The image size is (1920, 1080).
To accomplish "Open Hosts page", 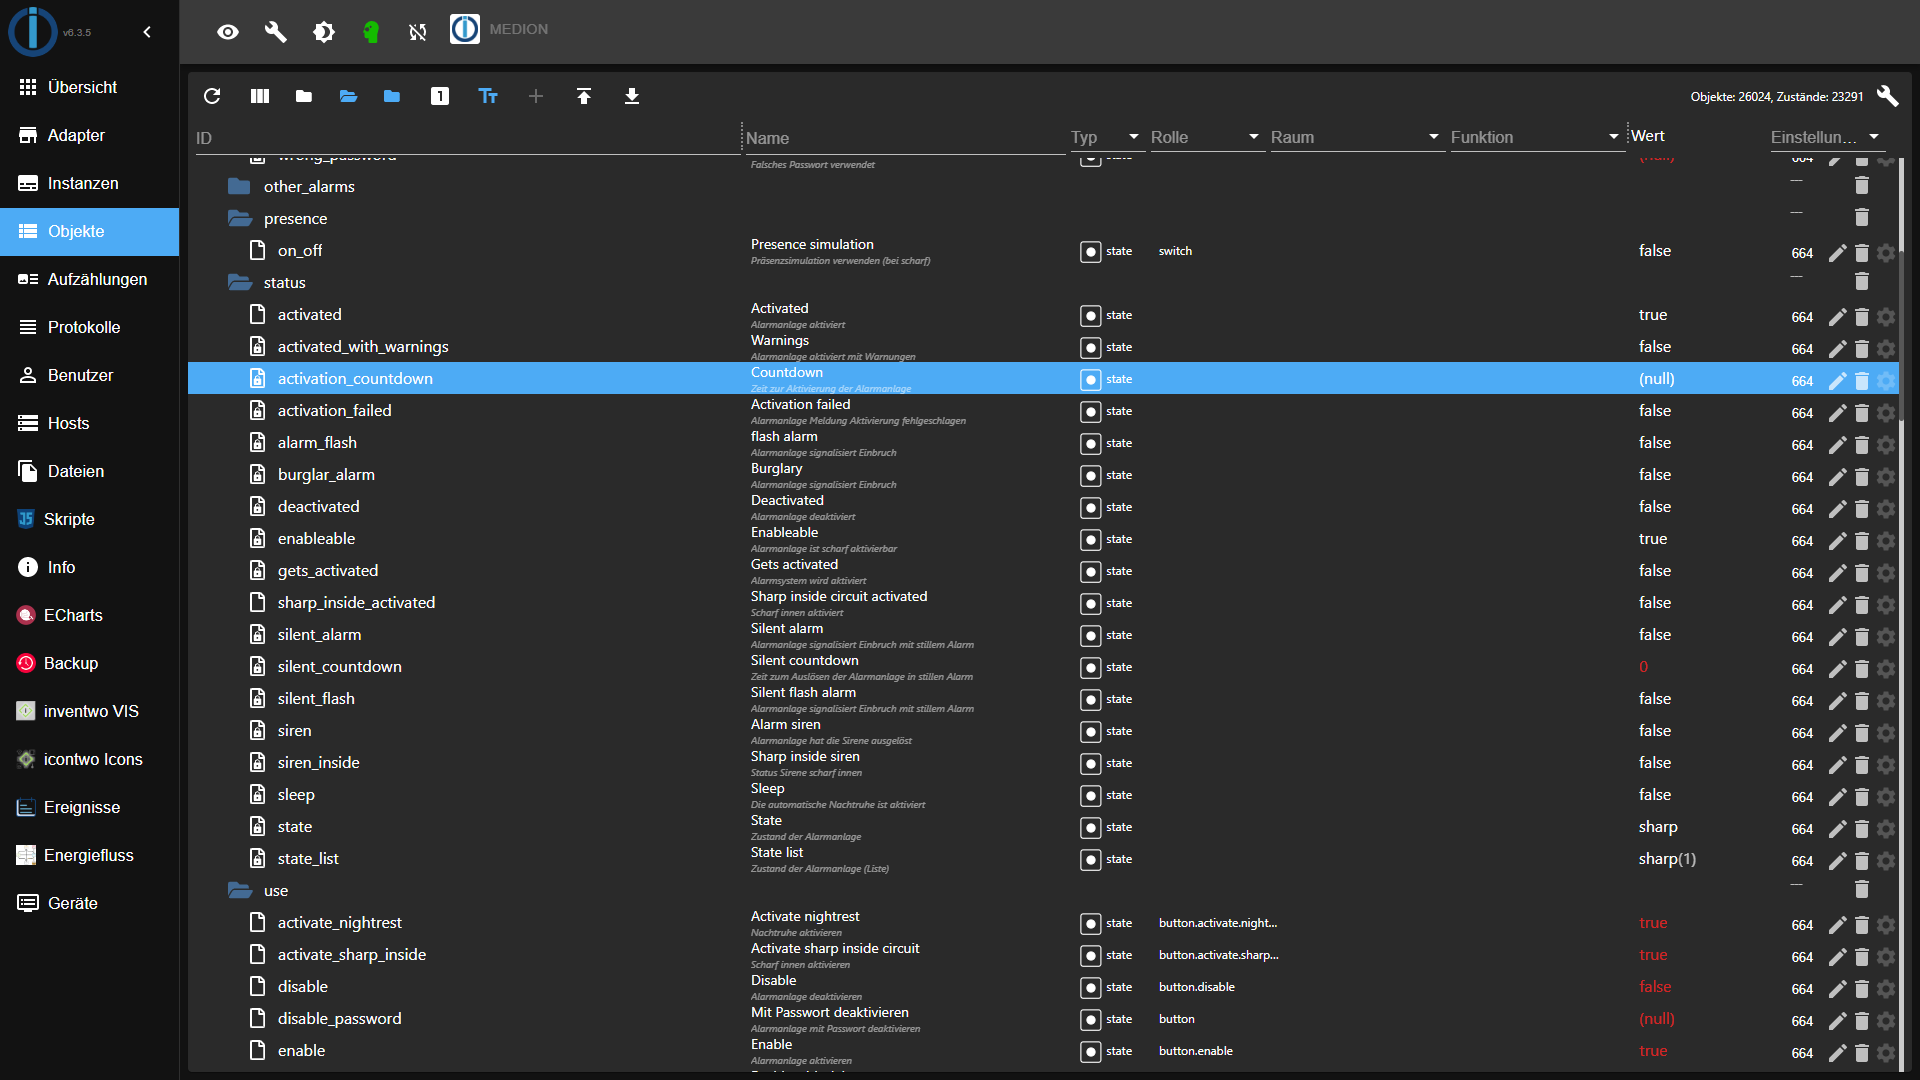I will tap(90, 423).
